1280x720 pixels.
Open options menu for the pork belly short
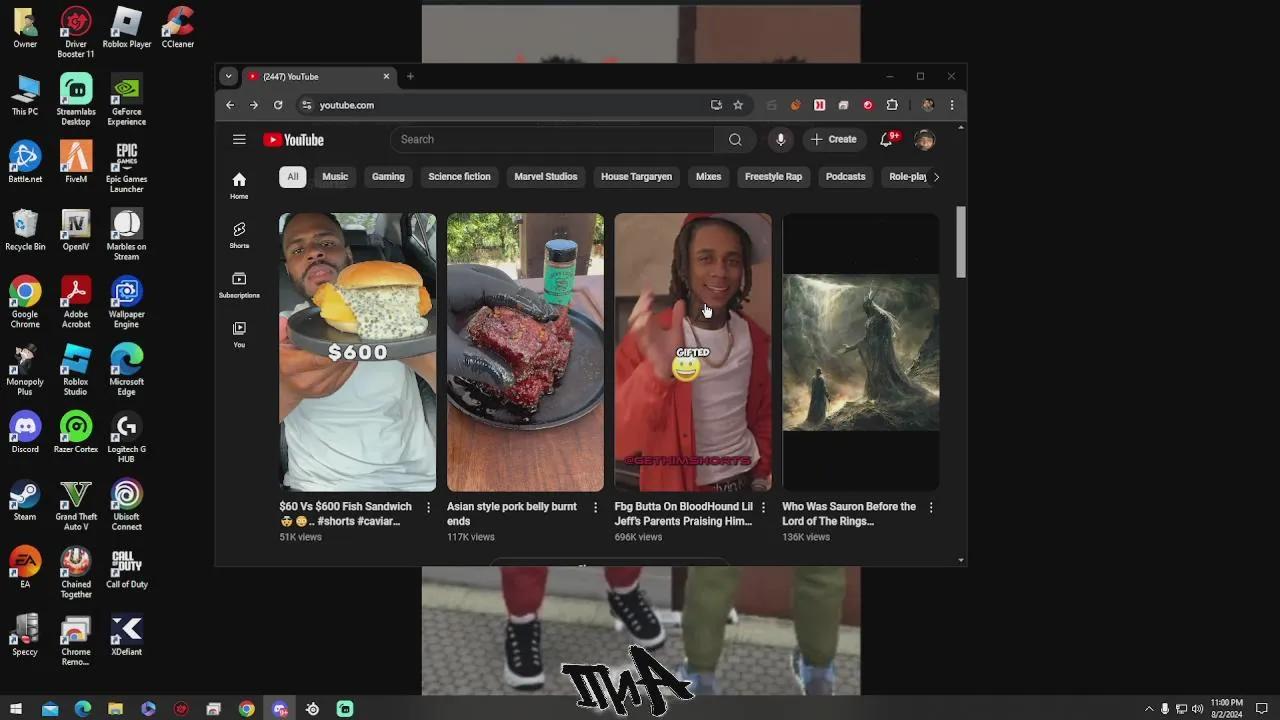pos(595,508)
